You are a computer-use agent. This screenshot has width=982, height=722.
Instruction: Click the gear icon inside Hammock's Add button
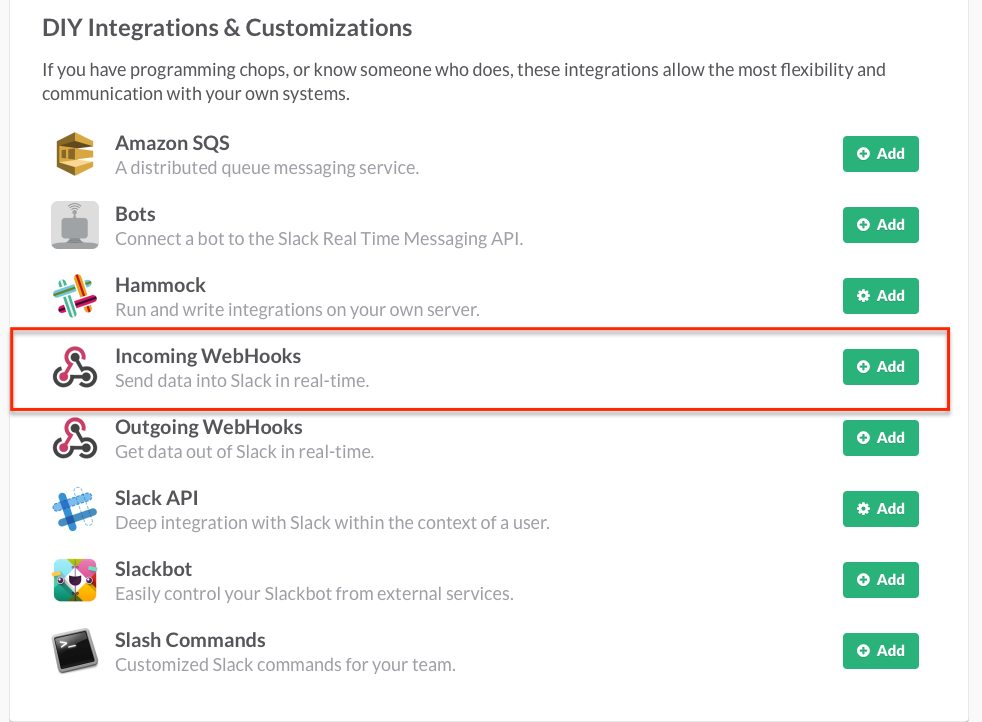pos(864,296)
